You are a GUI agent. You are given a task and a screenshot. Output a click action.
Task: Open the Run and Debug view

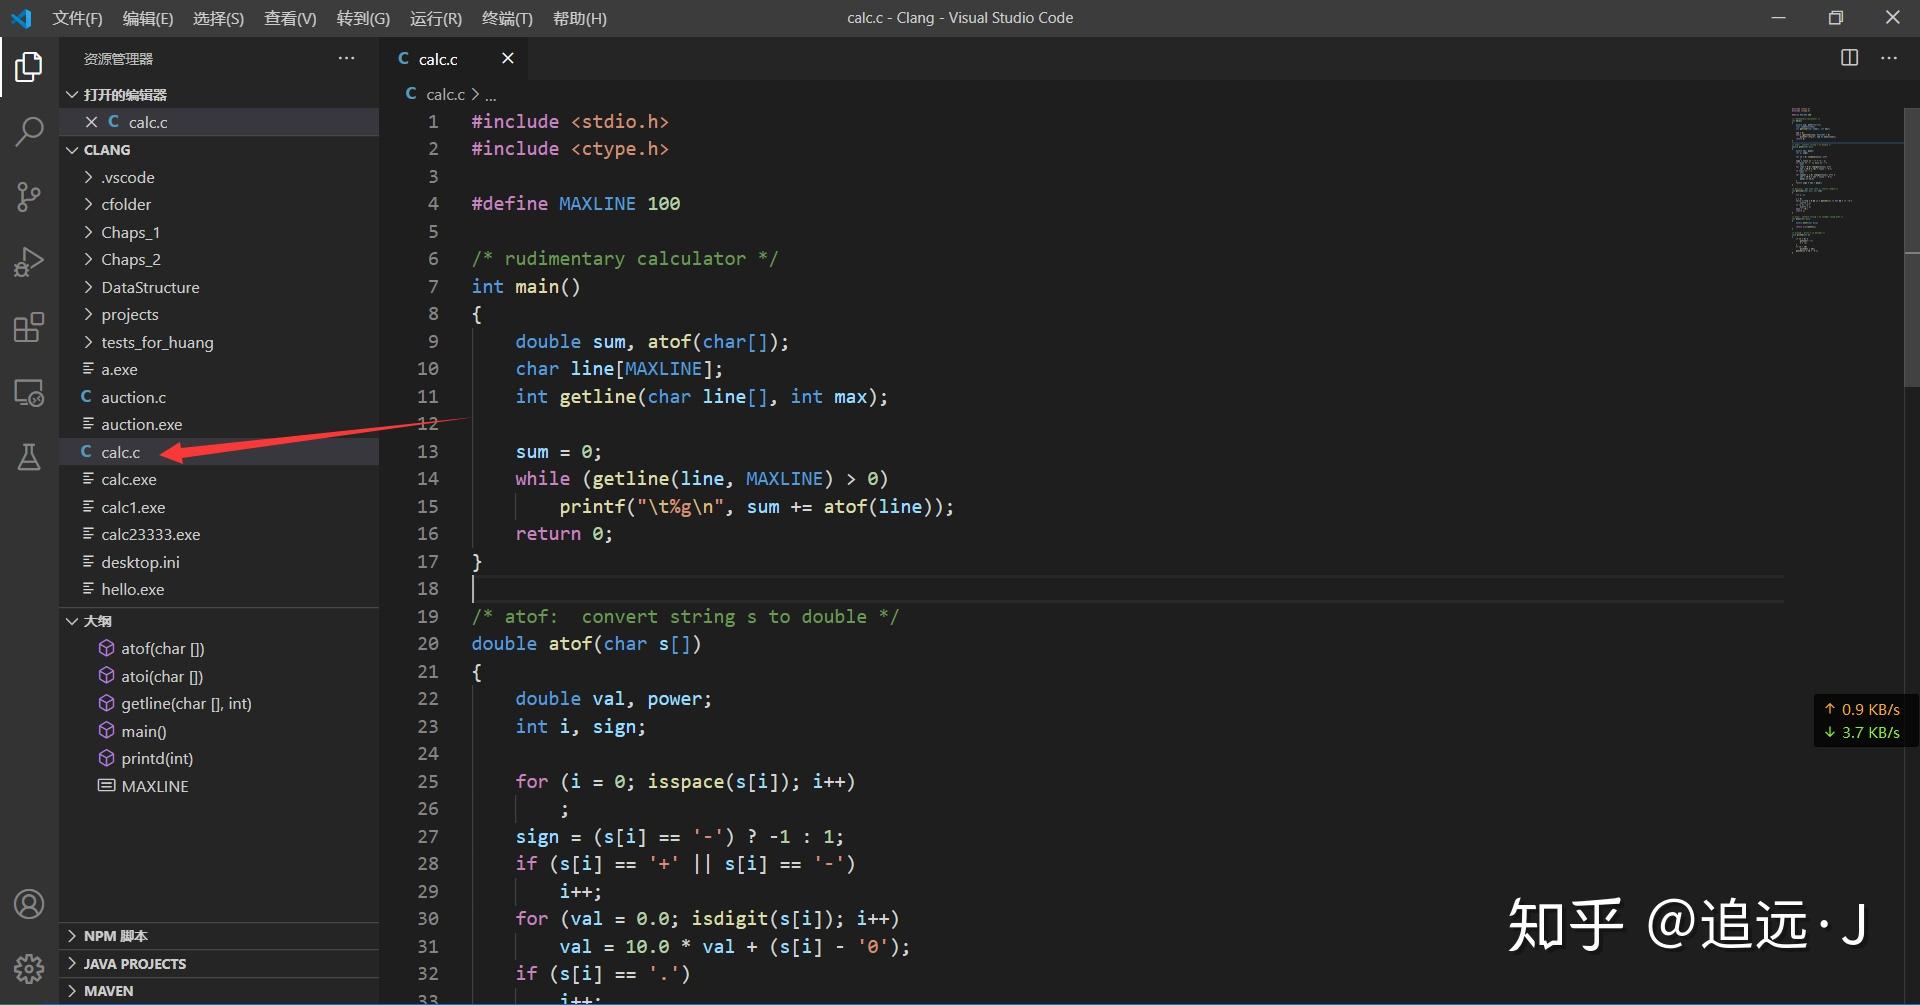pos(29,261)
